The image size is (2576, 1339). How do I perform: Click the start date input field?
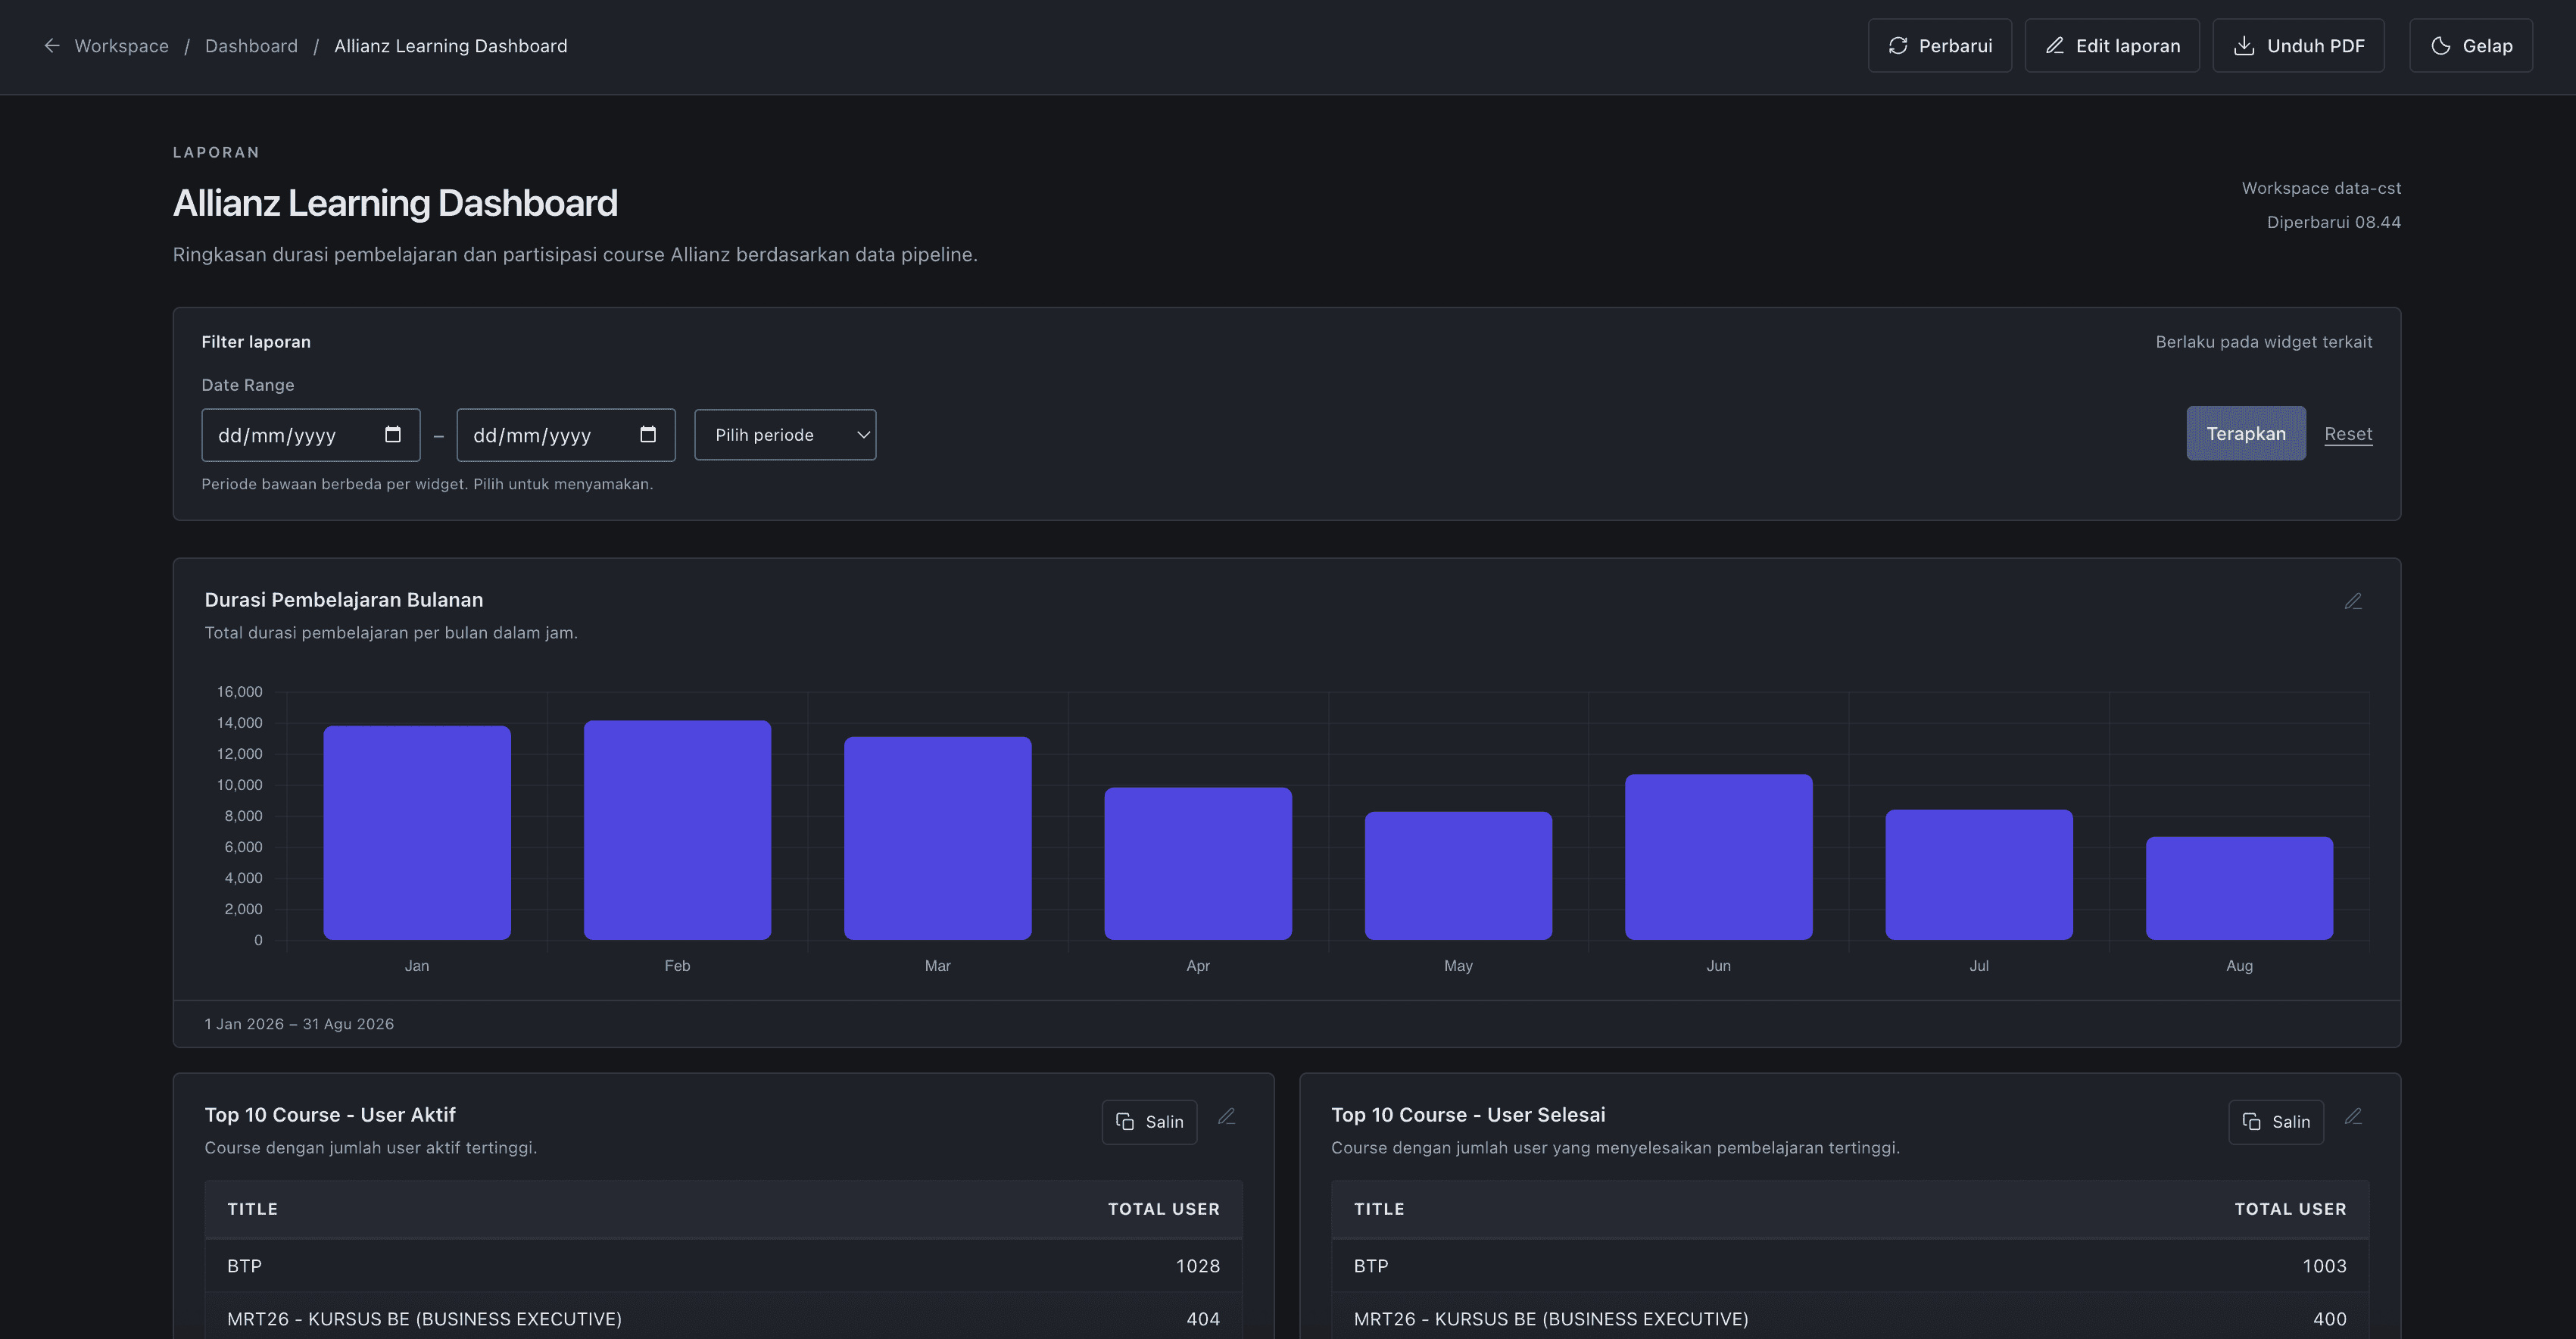pos(310,435)
